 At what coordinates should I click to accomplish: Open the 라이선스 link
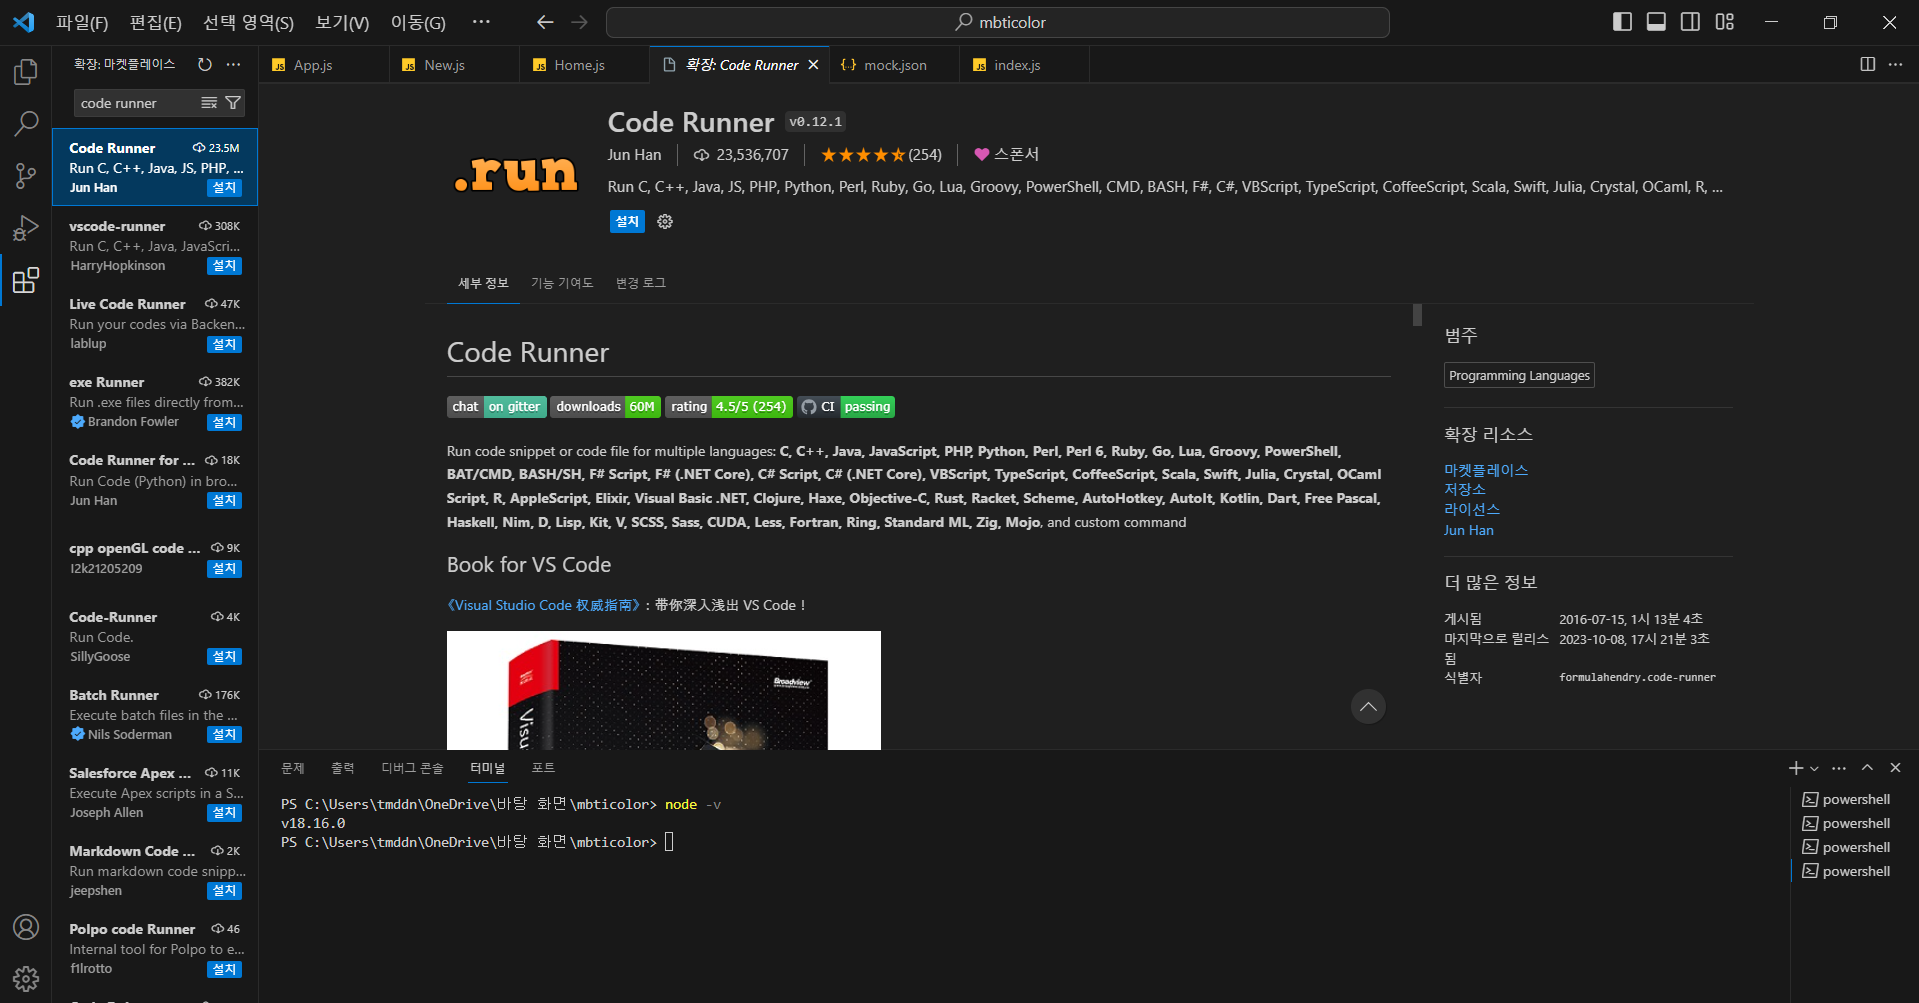(x=1472, y=510)
